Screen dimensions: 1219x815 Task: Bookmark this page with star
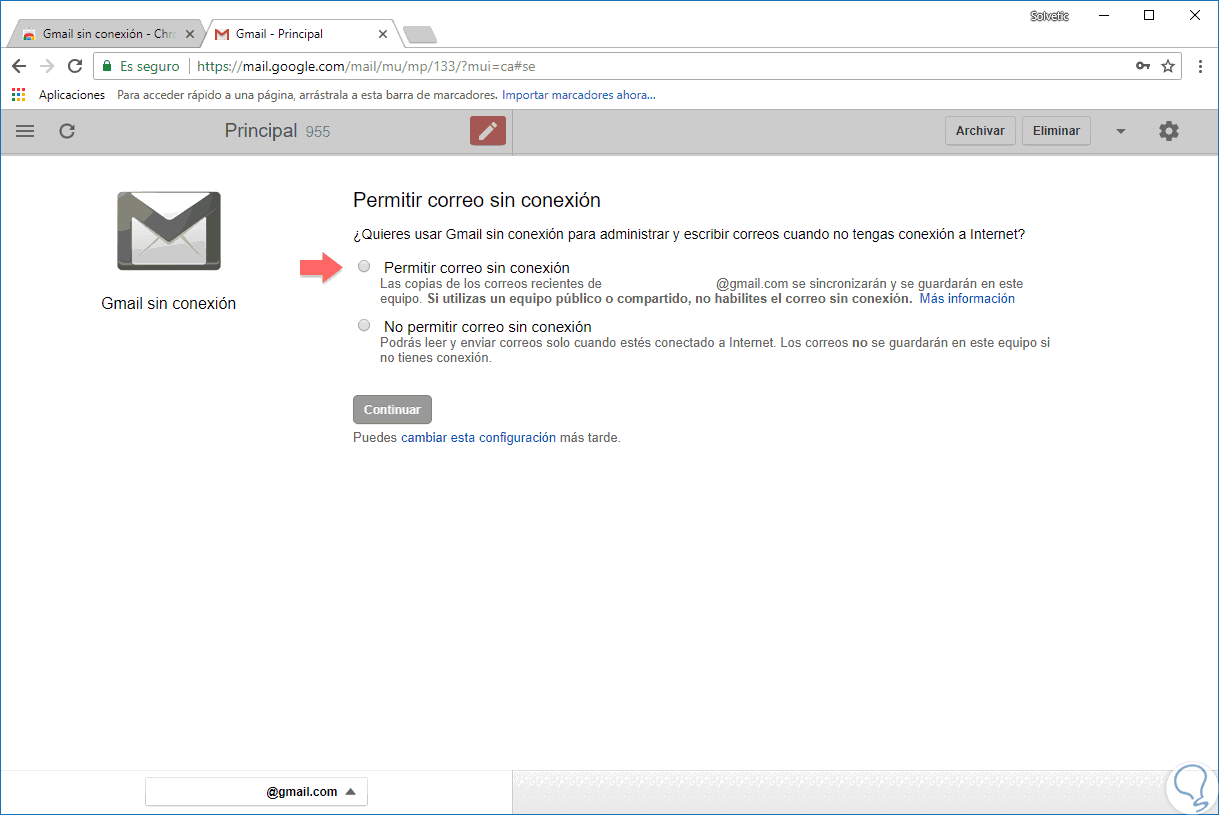[1167, 66]
